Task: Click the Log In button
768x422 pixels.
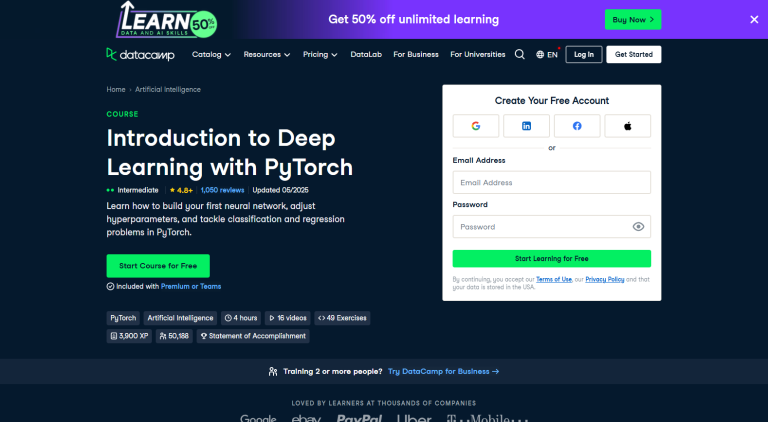Action: click(x=583, y=54)
